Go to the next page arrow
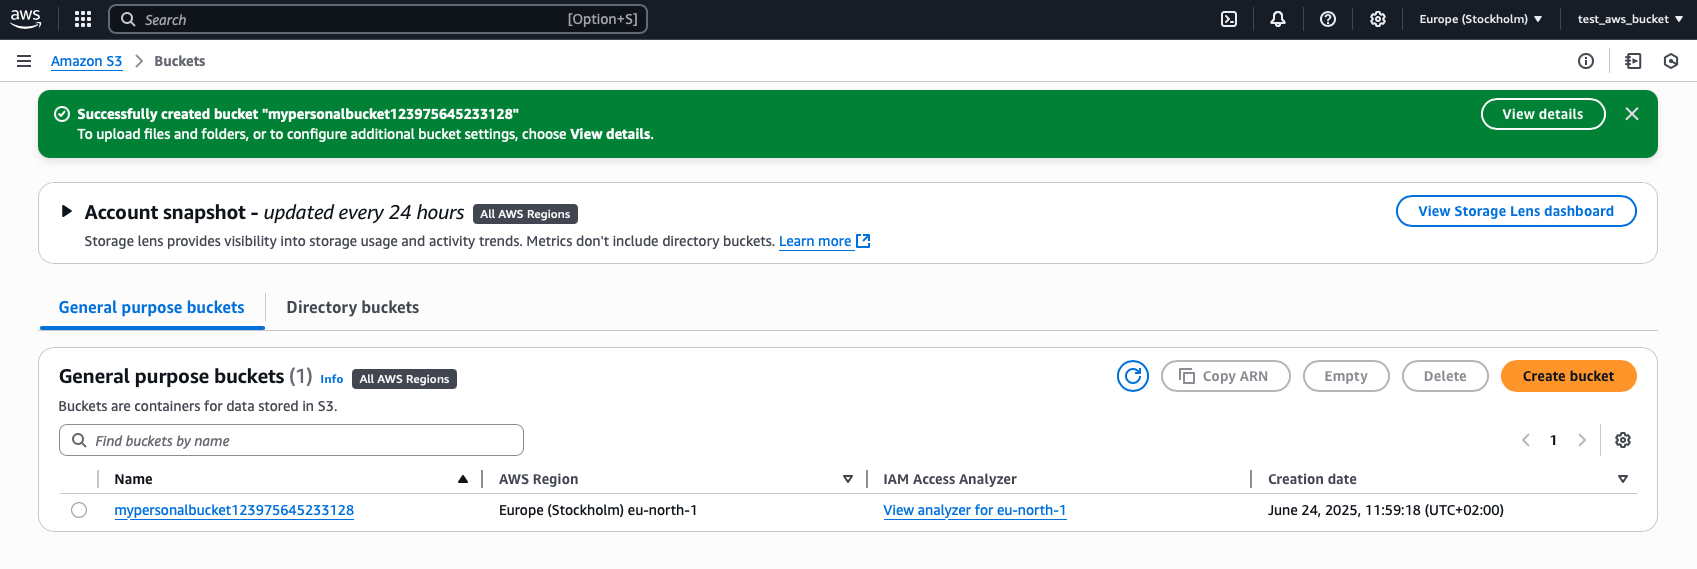Viewport: 1697px width, 569px height. [x=1582, y=440]
